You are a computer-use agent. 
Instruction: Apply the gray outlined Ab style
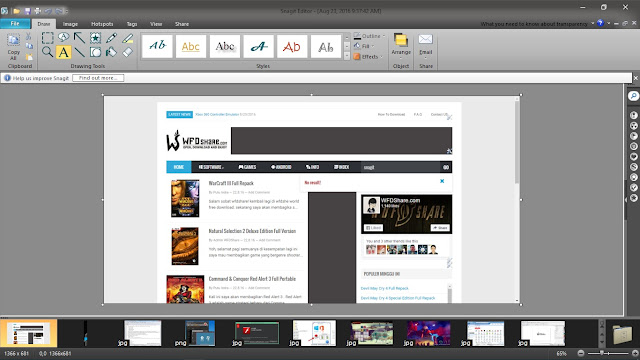coord(326,46)
